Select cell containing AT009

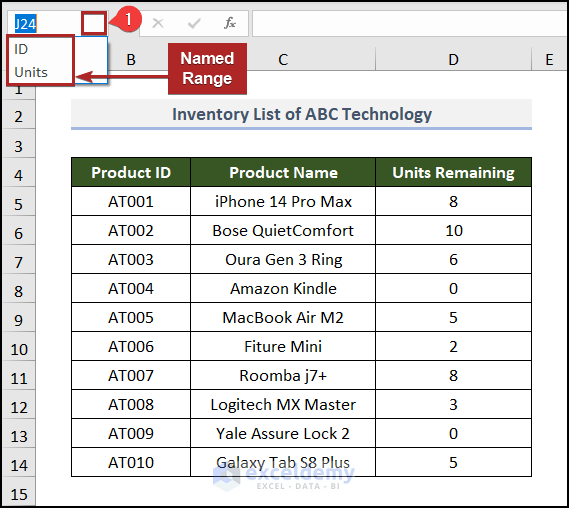[131, 434]
